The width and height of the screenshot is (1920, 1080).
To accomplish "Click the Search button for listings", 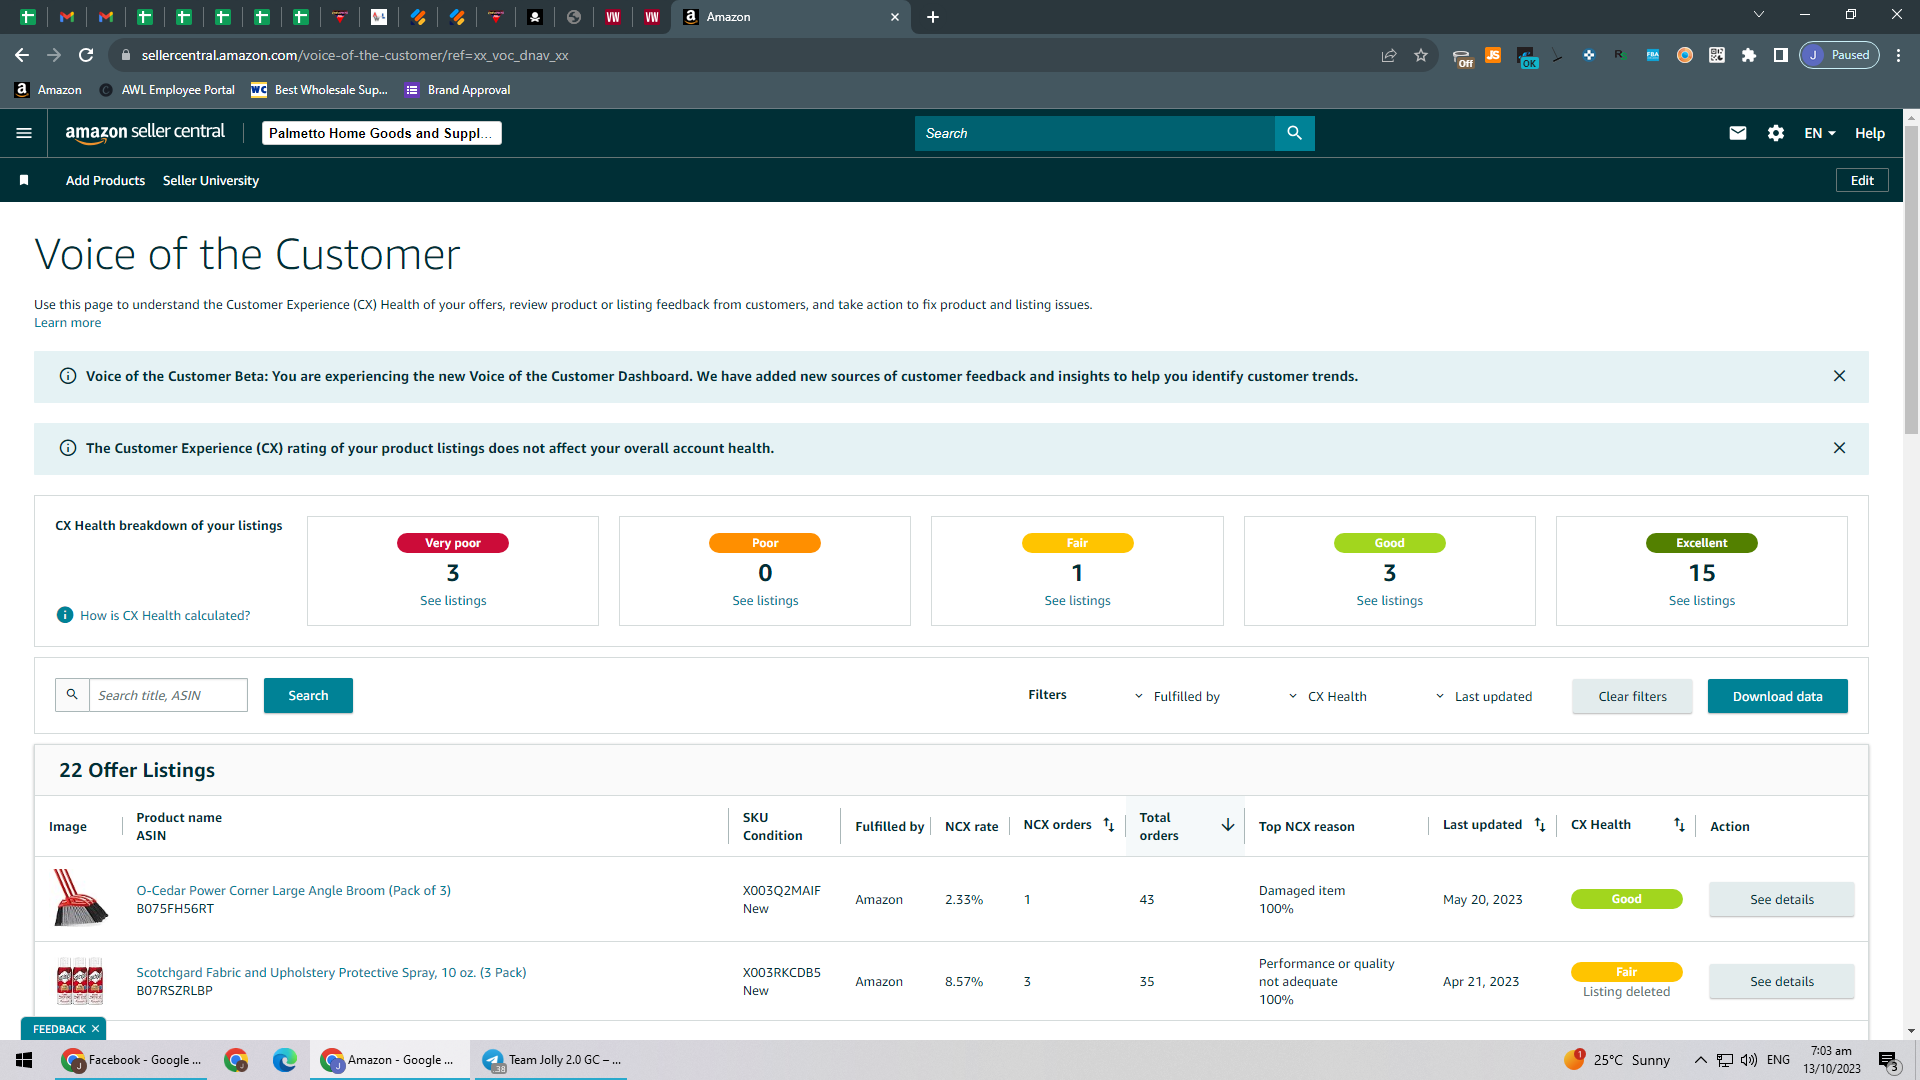I will (x=308, y=695).
